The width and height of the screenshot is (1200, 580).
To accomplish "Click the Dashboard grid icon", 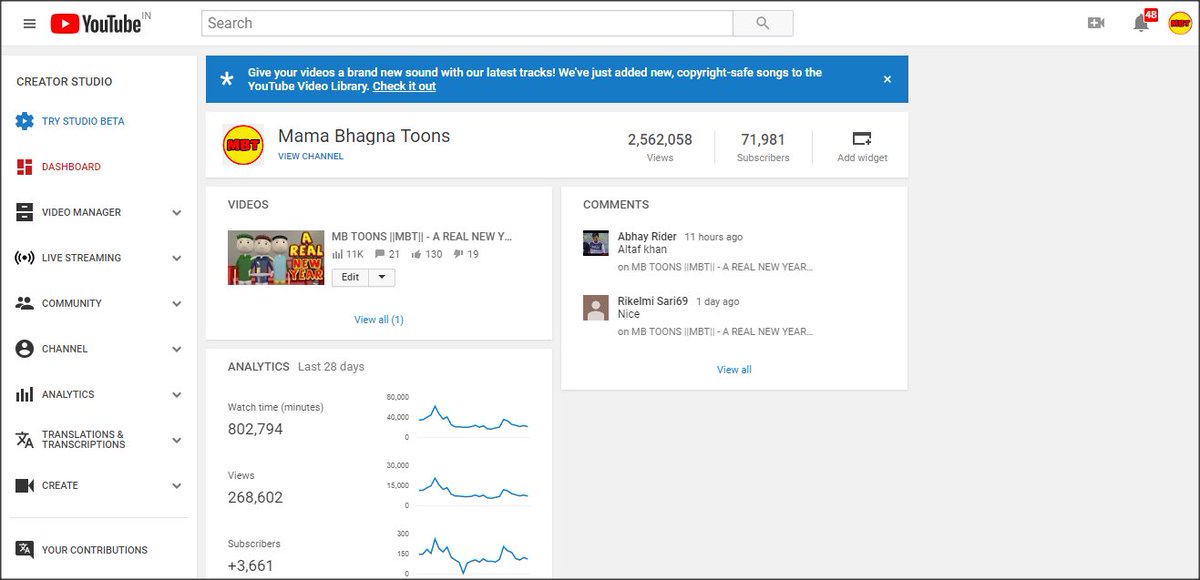I will pyautogui.click(x=25, y=167).
